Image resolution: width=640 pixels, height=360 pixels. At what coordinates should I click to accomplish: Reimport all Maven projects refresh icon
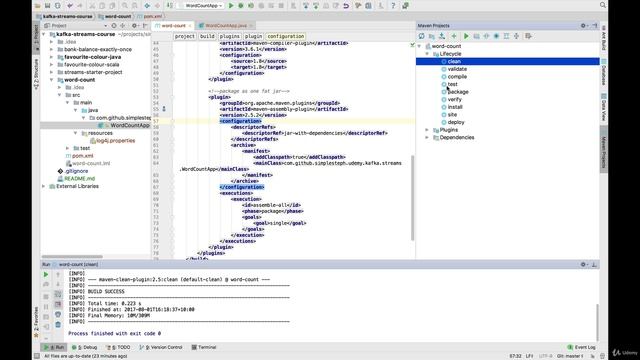(422, 36)
